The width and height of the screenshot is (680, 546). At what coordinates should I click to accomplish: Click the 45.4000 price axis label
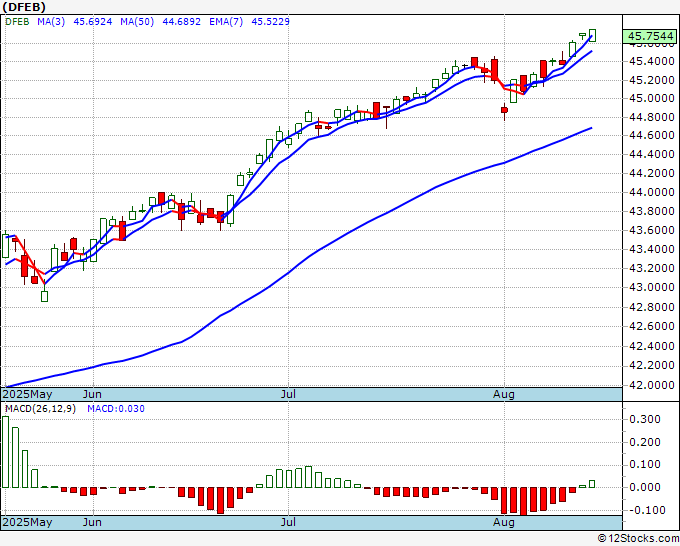click(652, 61)
